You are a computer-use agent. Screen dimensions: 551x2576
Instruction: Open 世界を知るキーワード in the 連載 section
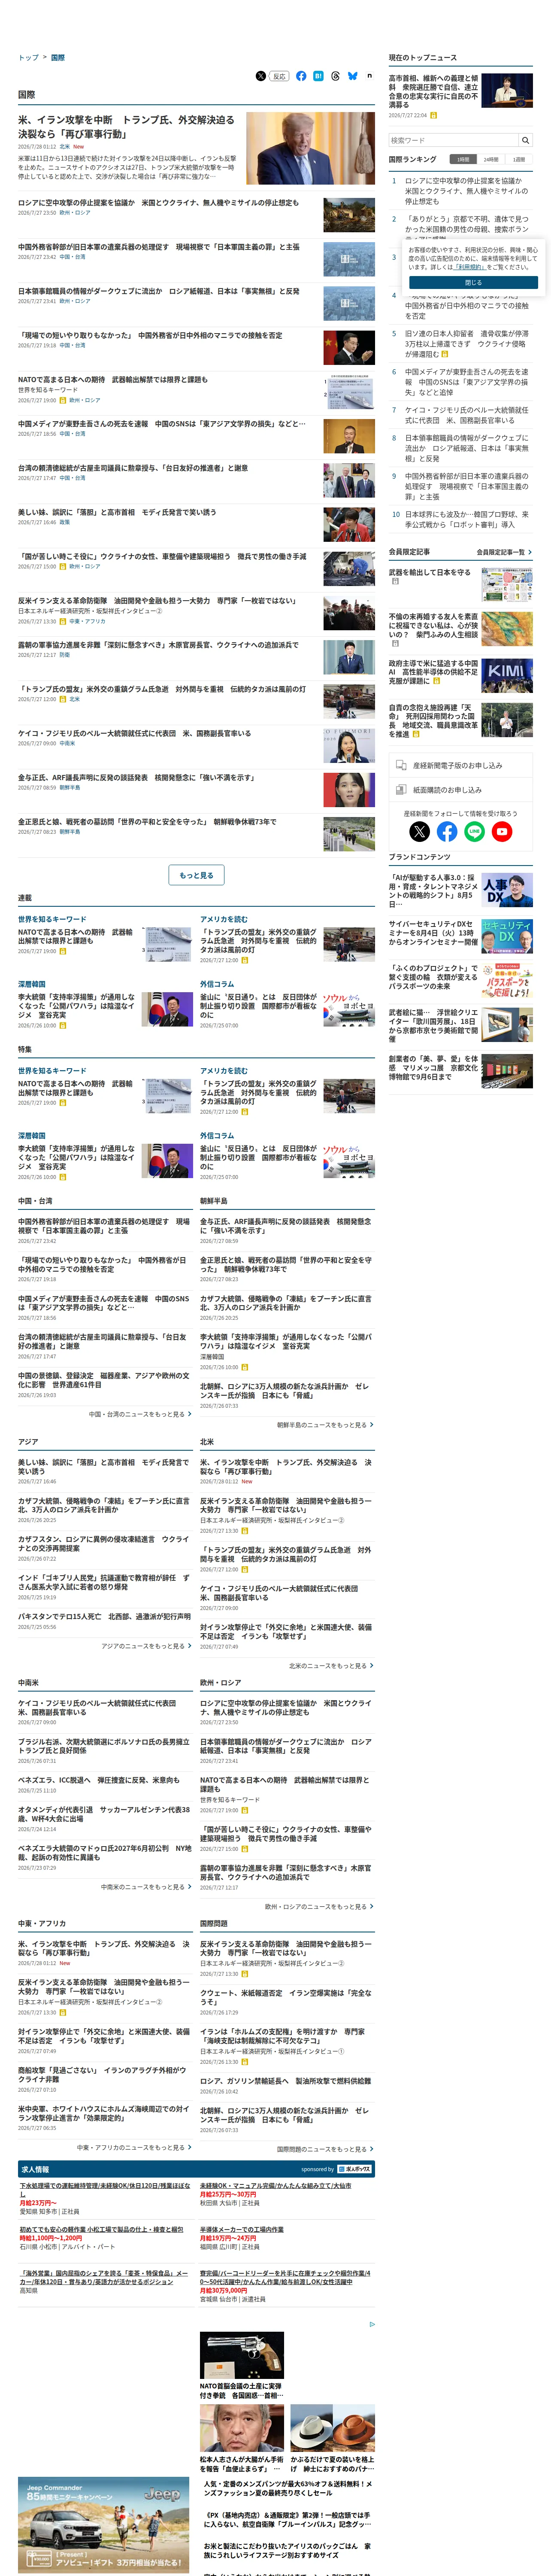(52, 919)
